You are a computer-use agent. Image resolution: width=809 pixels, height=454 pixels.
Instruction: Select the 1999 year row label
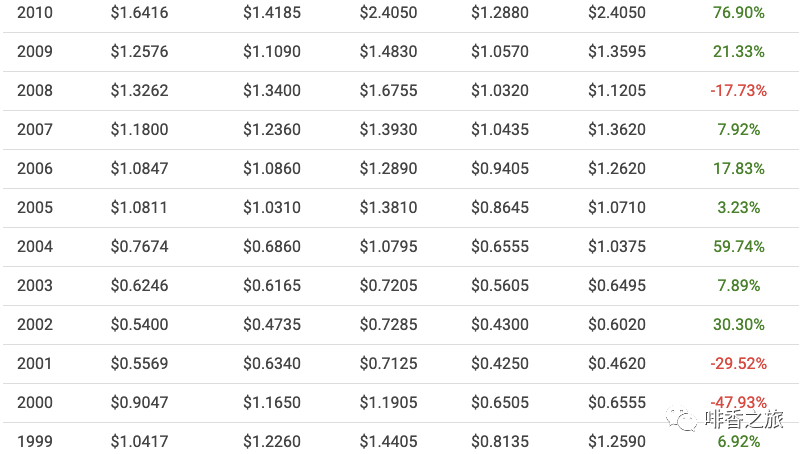35,442
